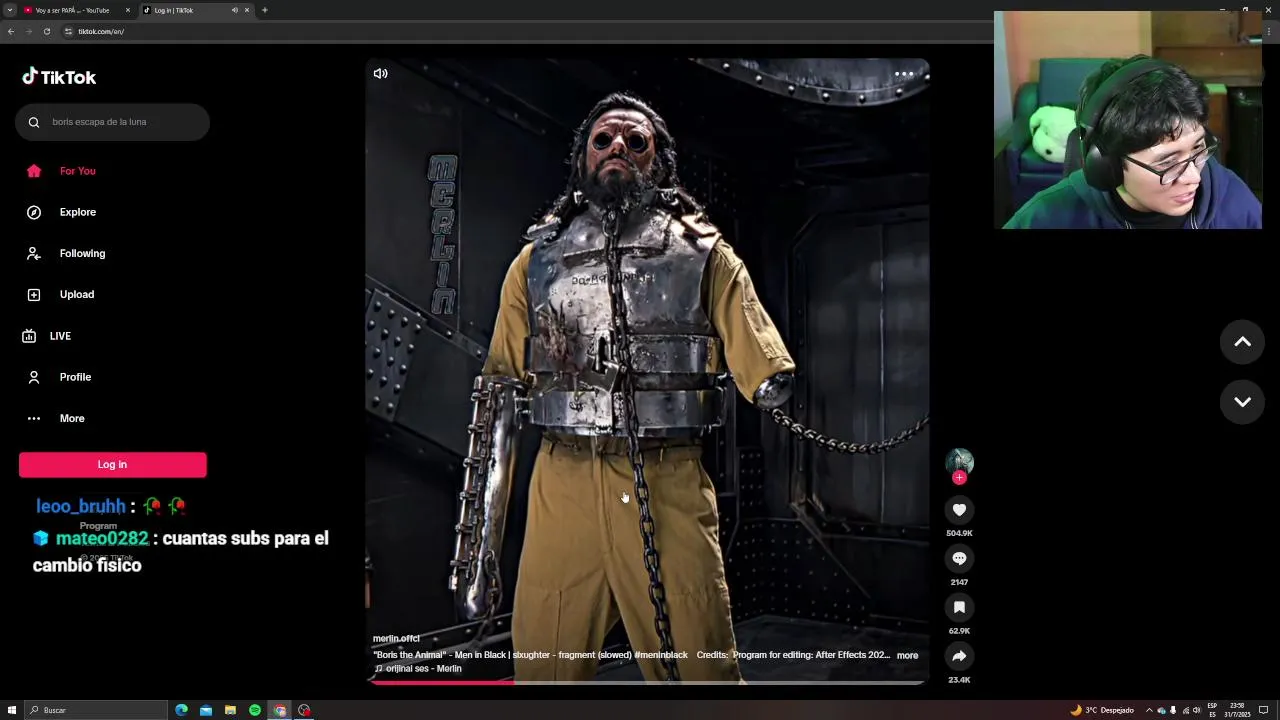Click the Following person icon

[34, 253]
